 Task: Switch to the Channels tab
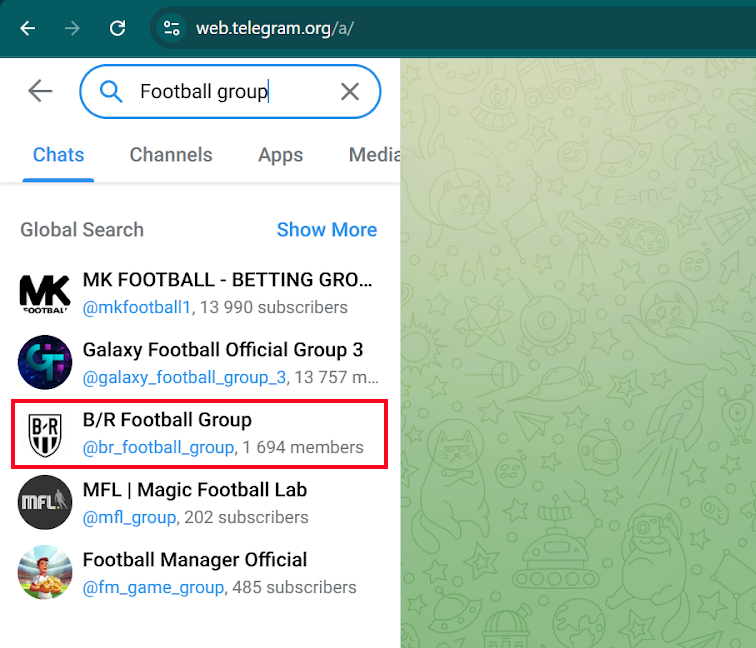[x=171, y=155]
